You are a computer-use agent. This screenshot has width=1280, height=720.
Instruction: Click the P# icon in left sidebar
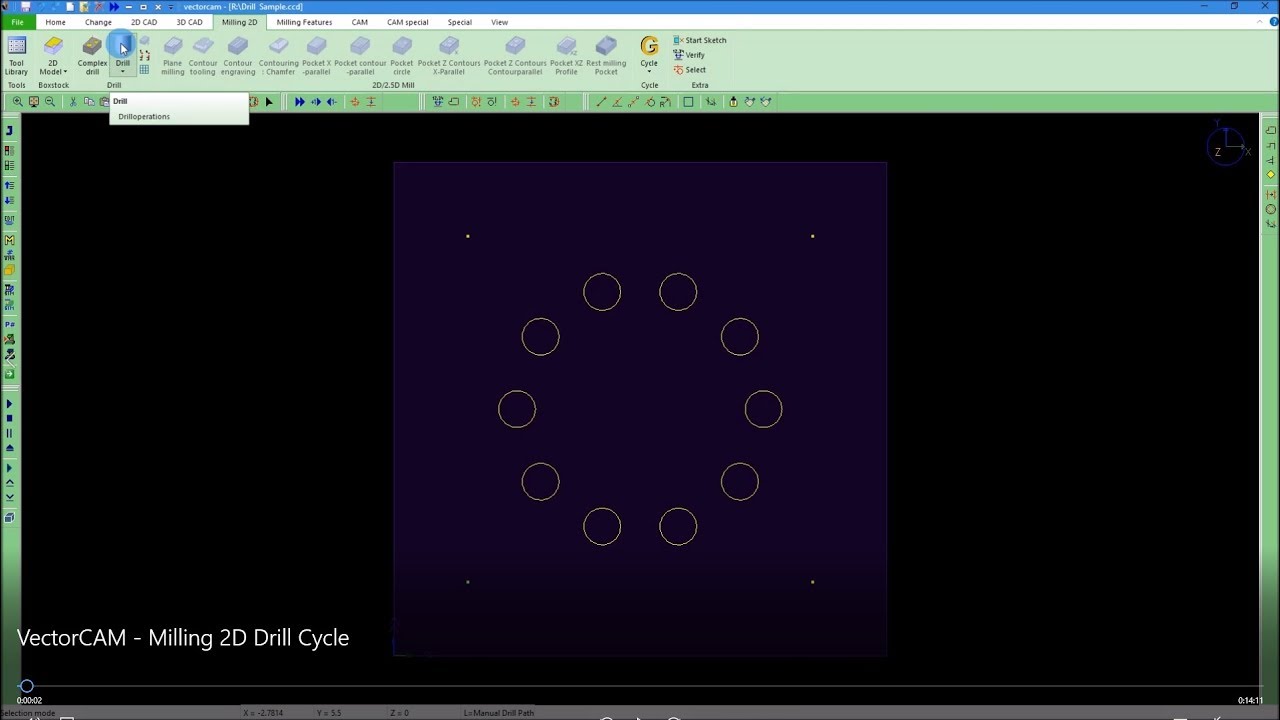pos(10,325)
